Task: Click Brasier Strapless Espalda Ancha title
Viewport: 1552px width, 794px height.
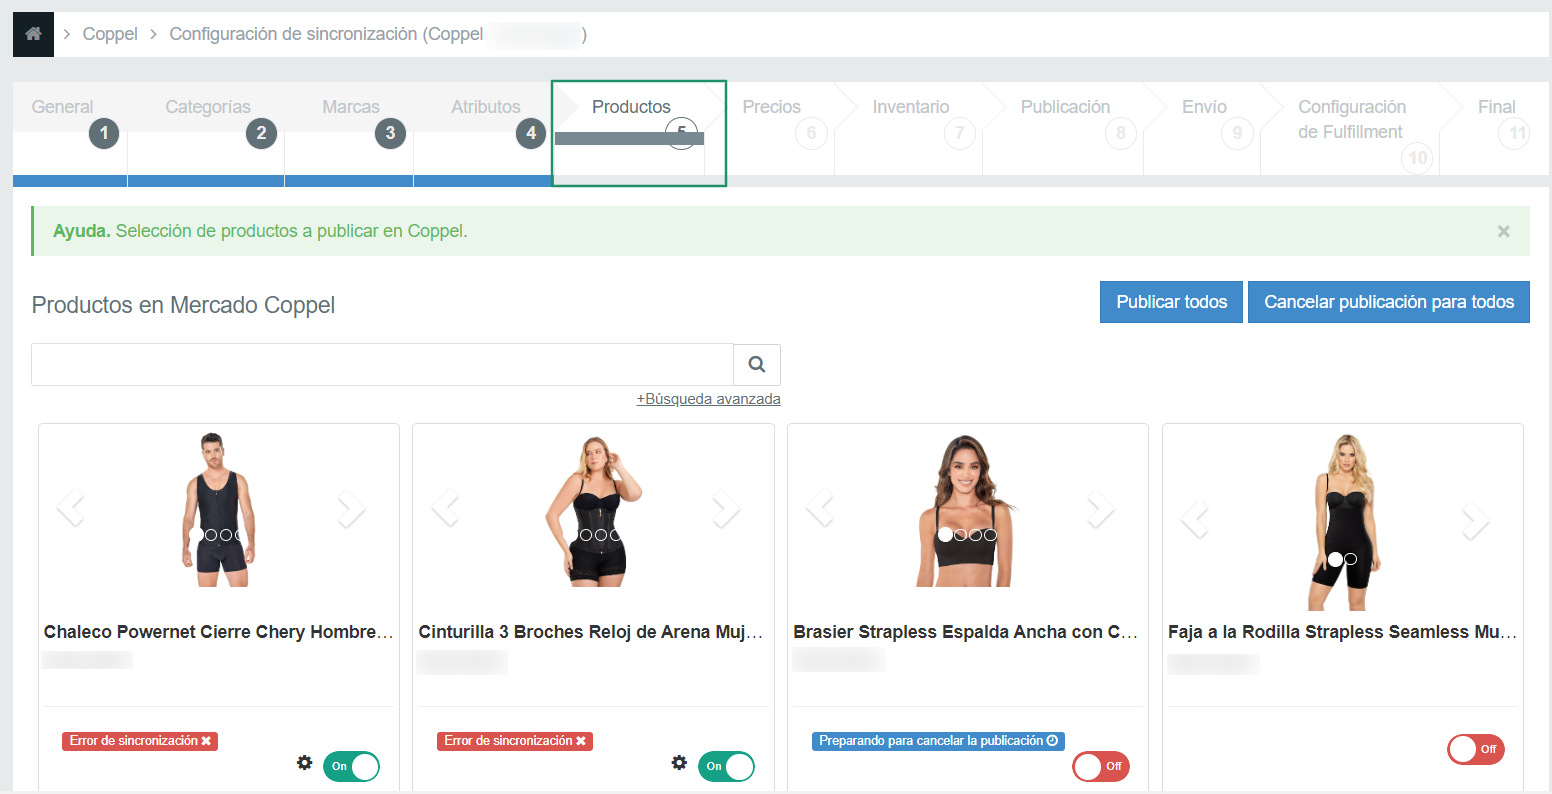Action: tap(967, 632)
